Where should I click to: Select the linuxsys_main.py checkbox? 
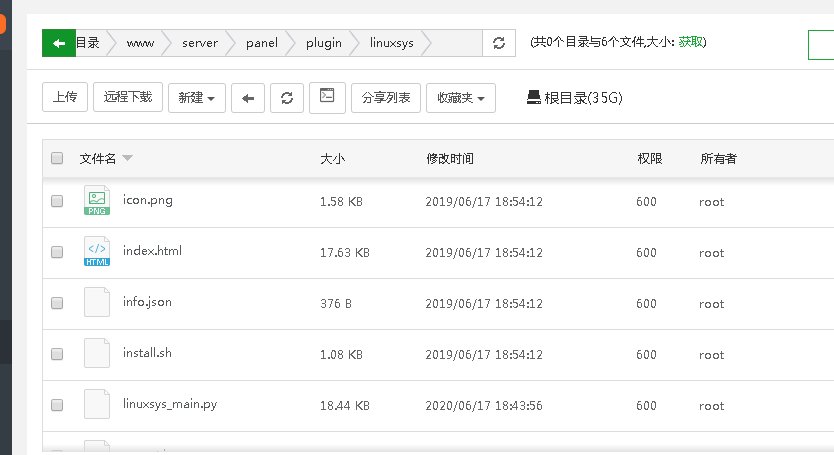(57, 405)
